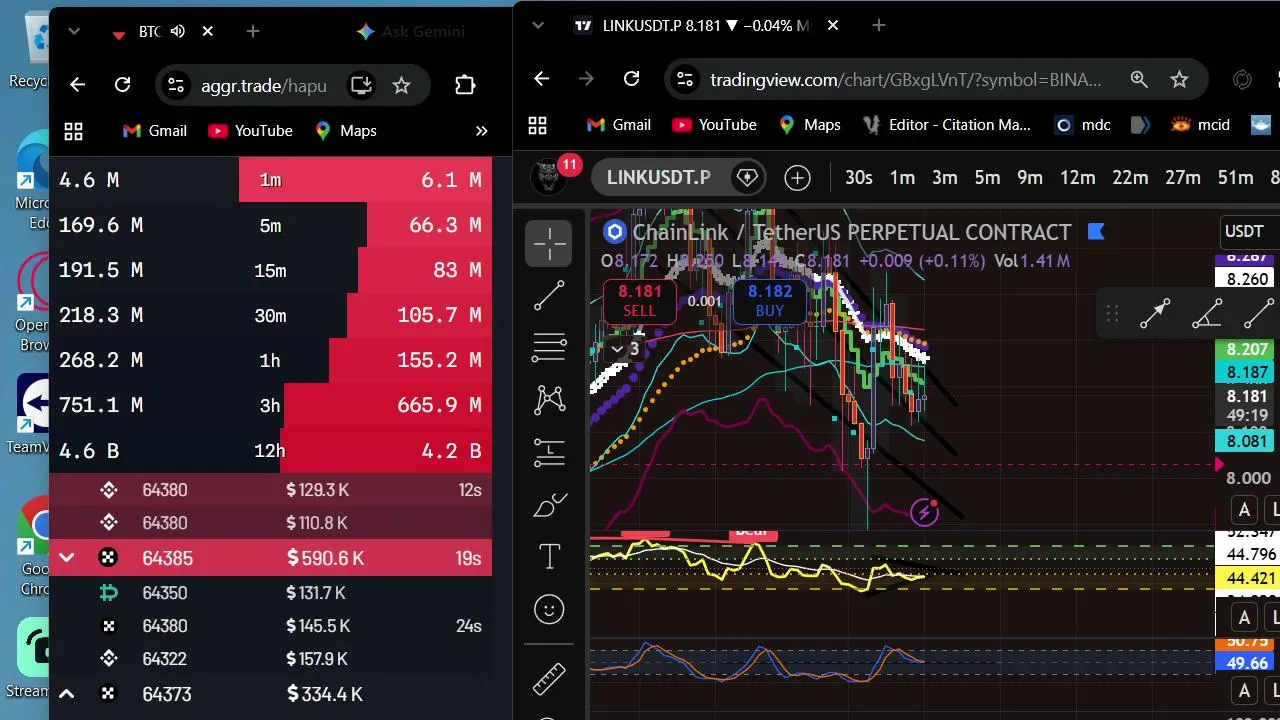Open the TradingView profile avatar menu

click(548, 178)
